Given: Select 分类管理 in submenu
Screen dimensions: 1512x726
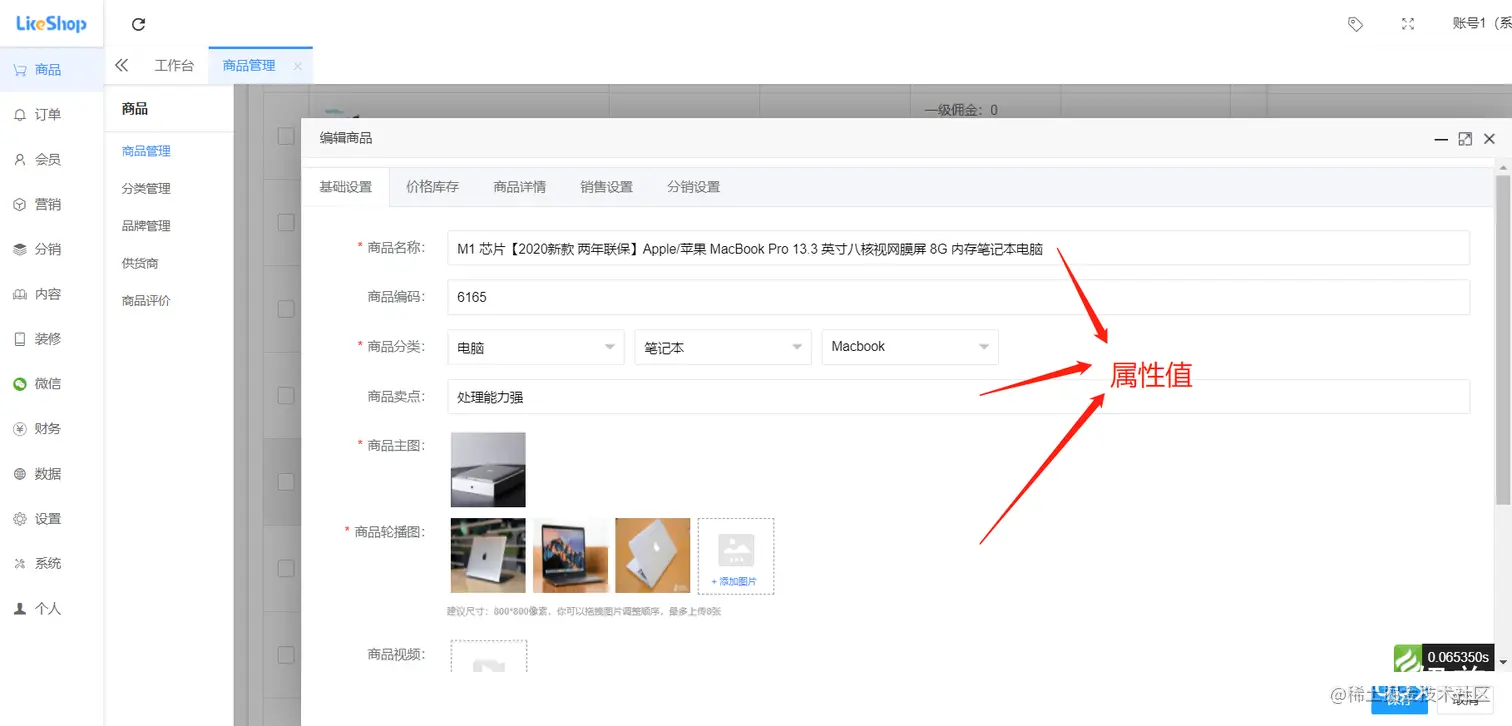Looking at the screenshot, I should (x=146, y=188).
